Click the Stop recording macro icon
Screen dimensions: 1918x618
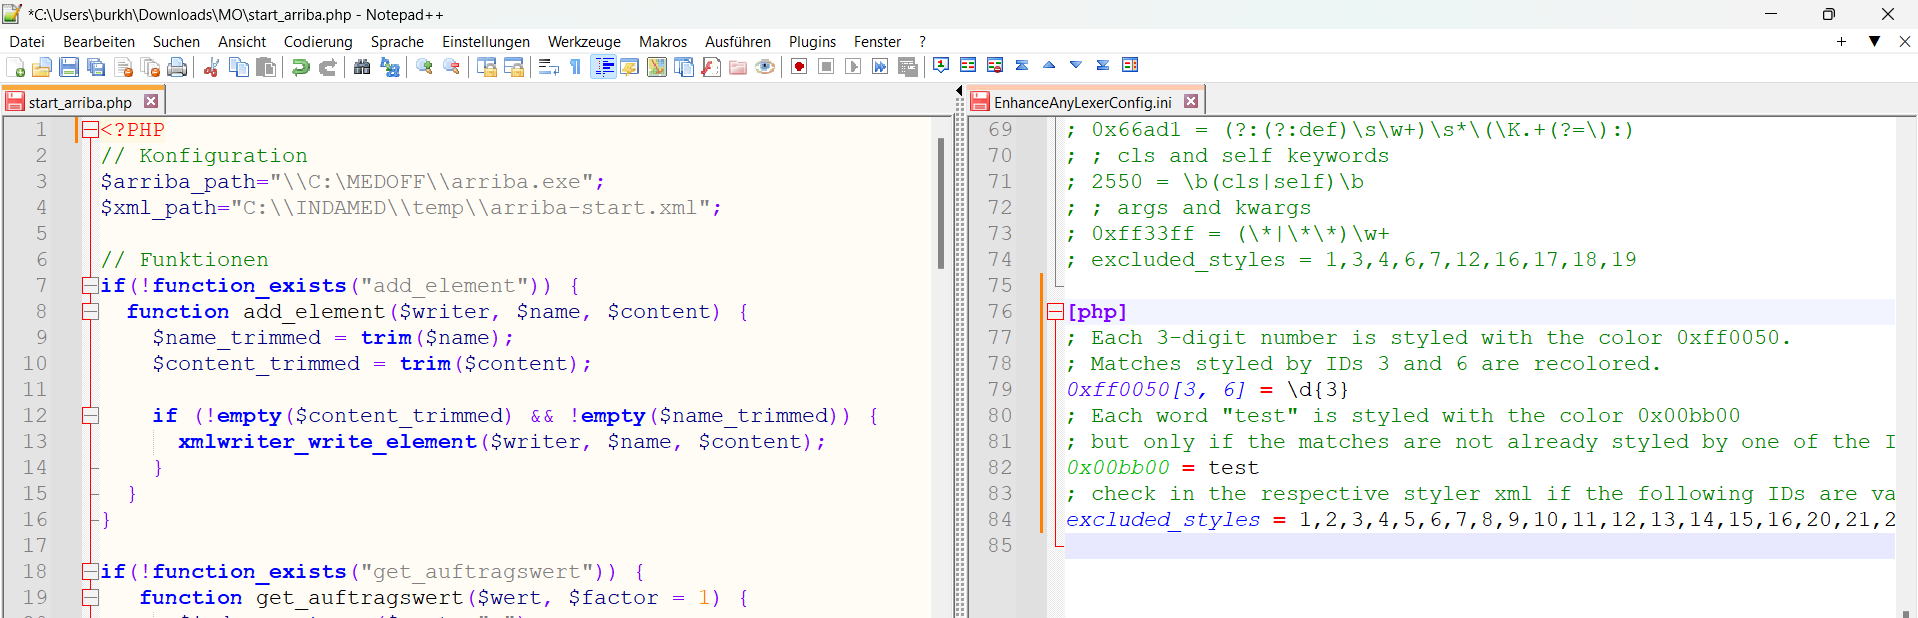(826, 67)
